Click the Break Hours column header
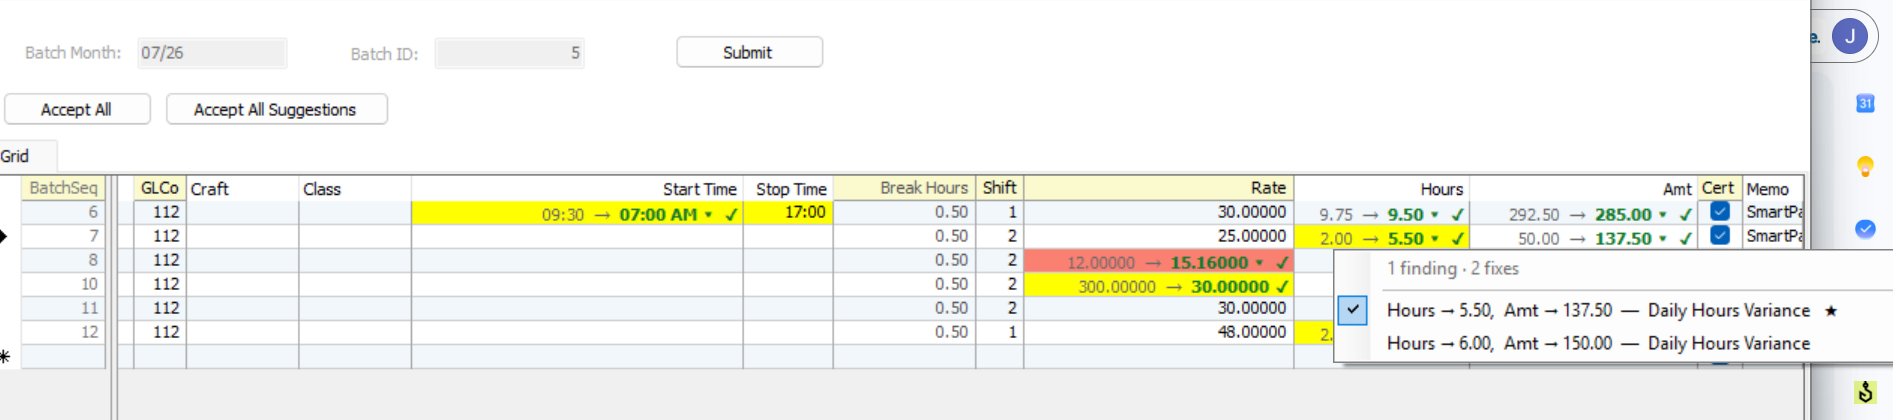Viewport: 1893px width, 420px height. (904, 188)
